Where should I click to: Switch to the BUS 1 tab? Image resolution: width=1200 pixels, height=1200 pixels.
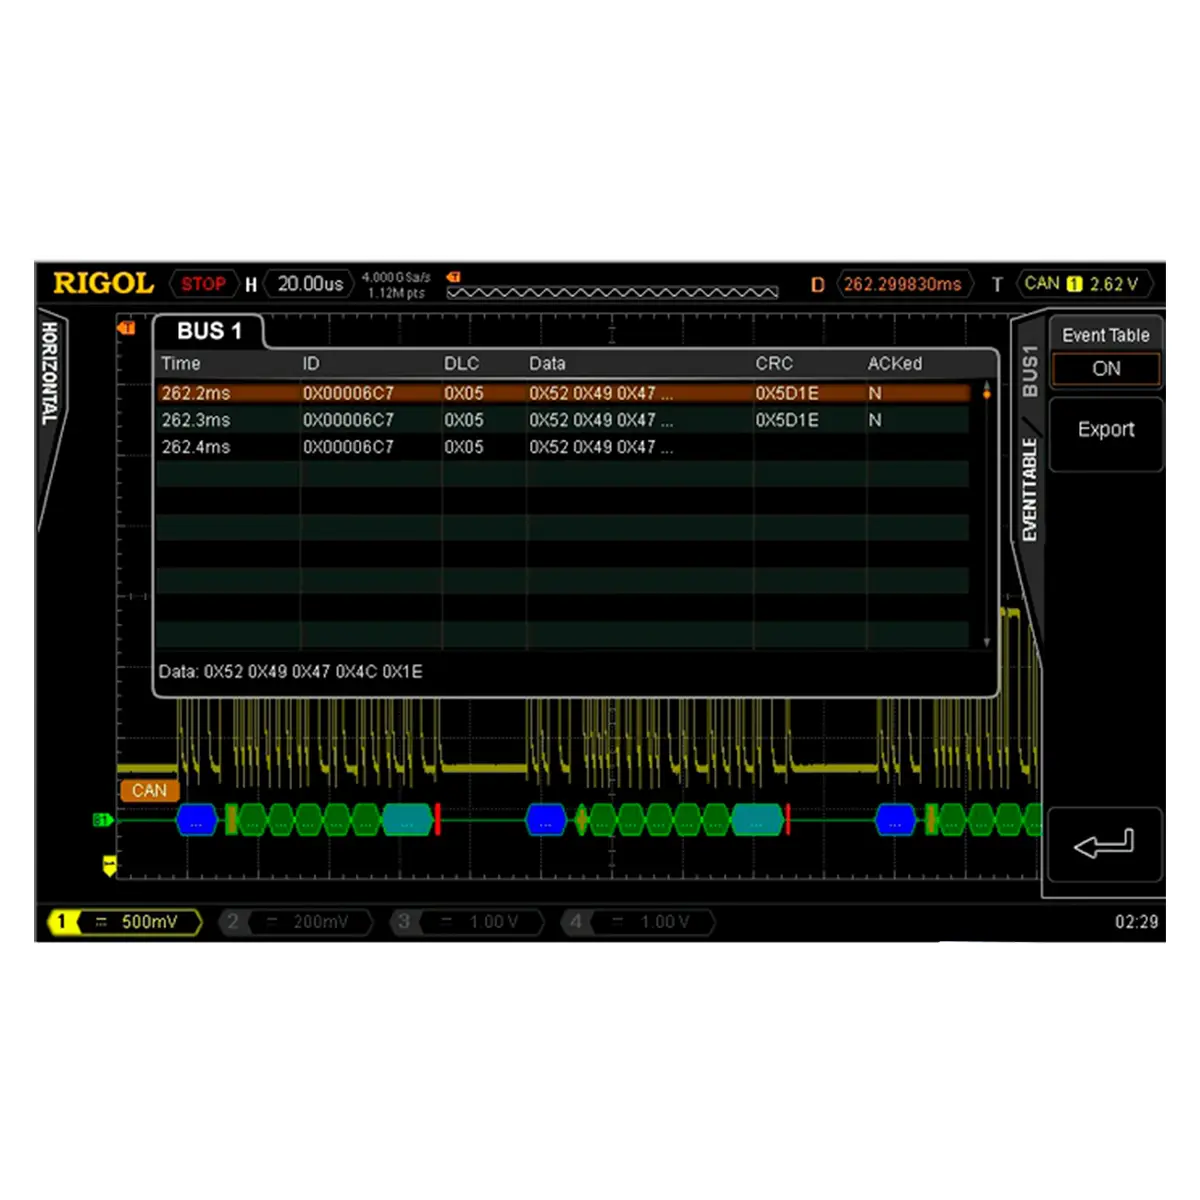pos(209,332)
